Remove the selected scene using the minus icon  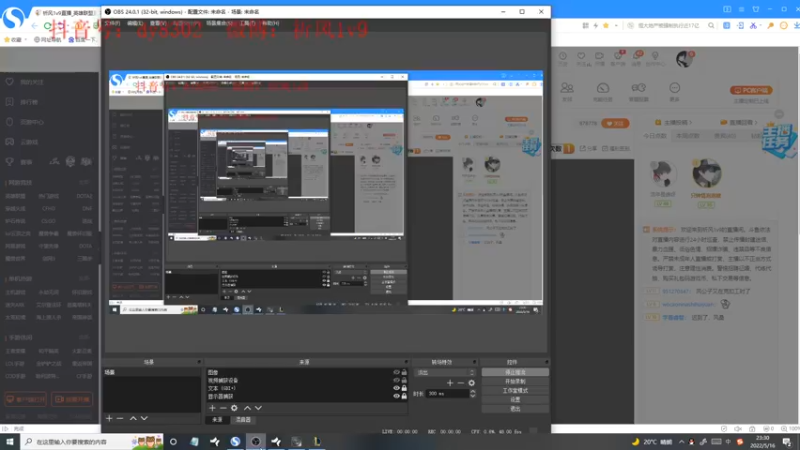pyautogui.click(x=120, y=418)
